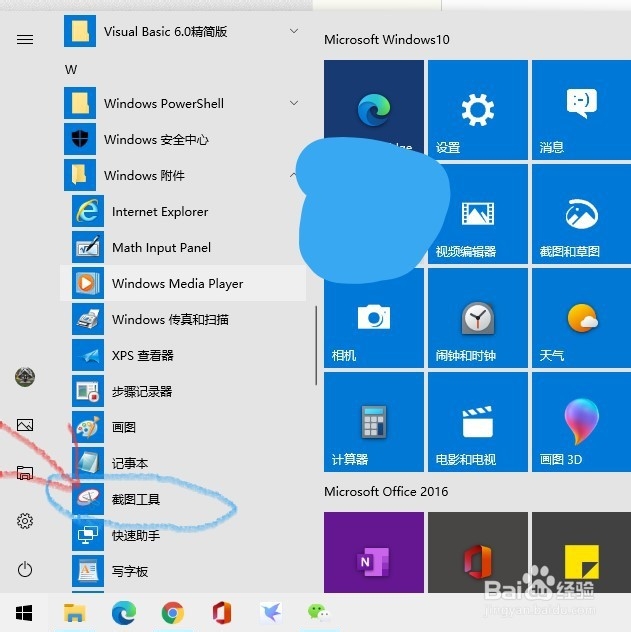Expand Windows PowerShell folder chevron
Viewport: 631px width, 632px height.
294,103
